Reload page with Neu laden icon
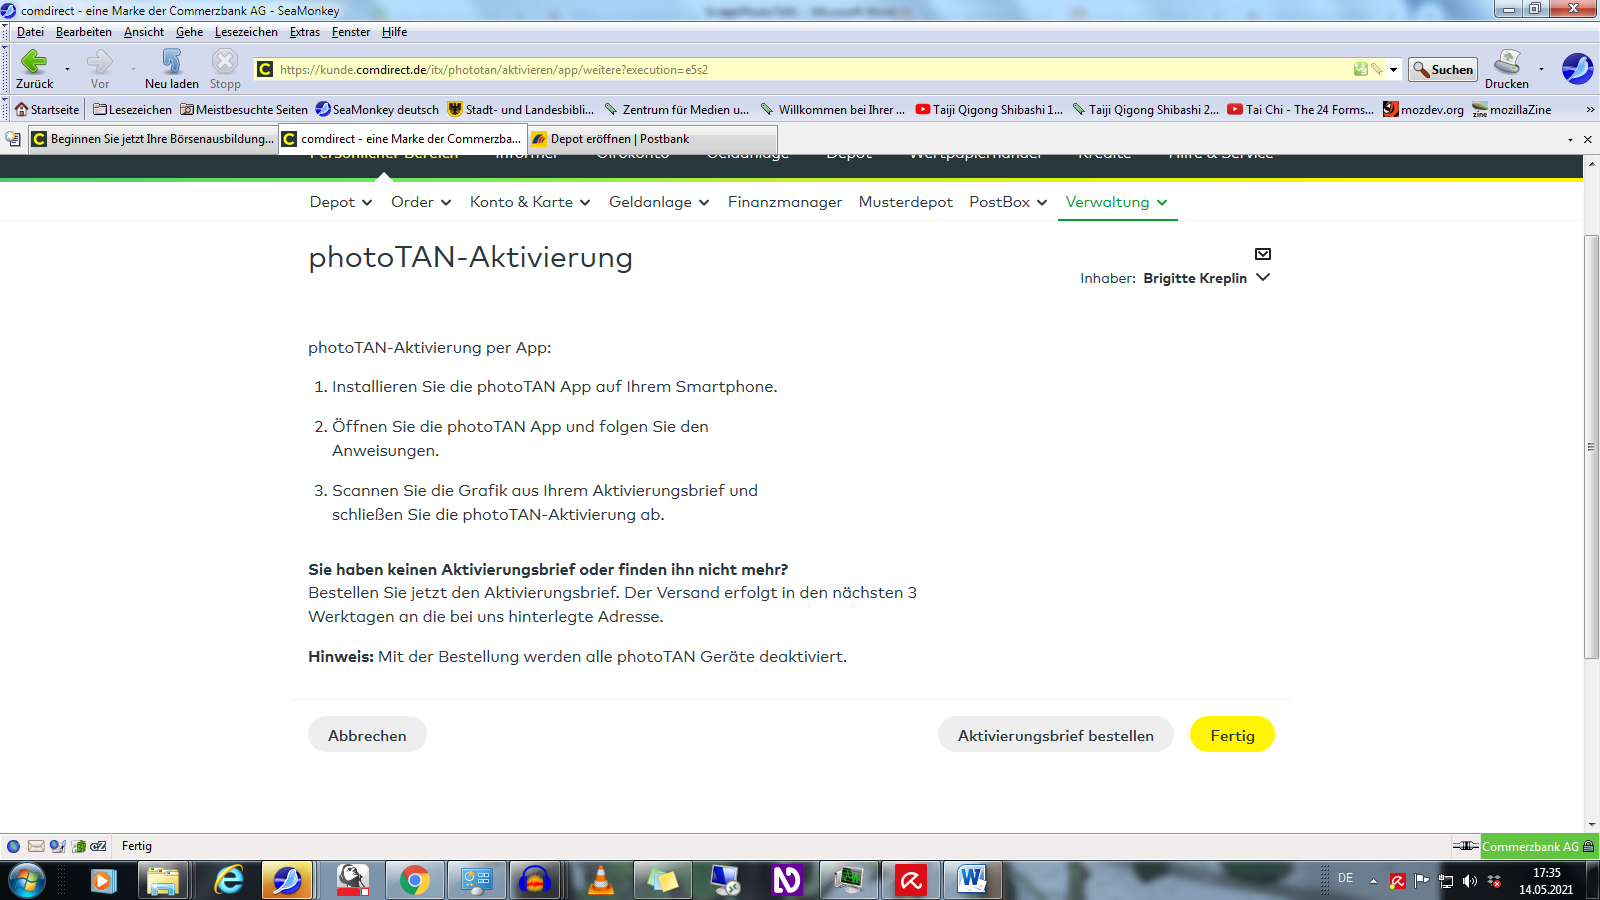The image size is (1600, 900). [171, 63]
